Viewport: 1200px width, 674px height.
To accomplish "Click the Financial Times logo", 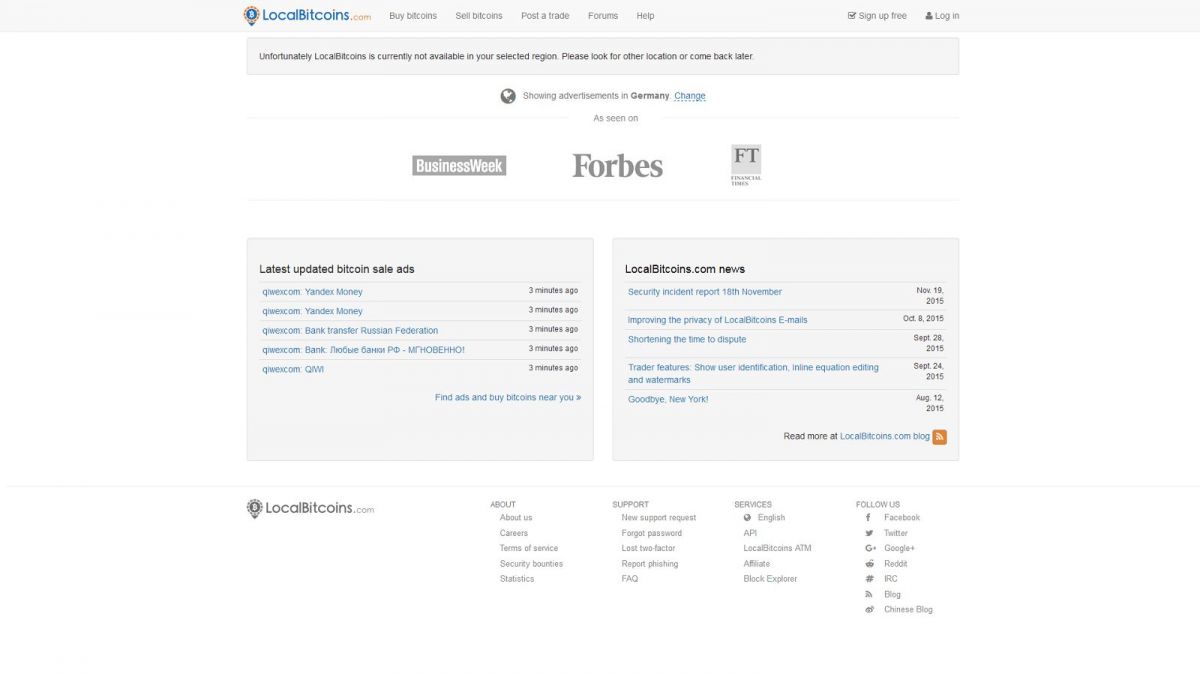I will coord(746,165).
